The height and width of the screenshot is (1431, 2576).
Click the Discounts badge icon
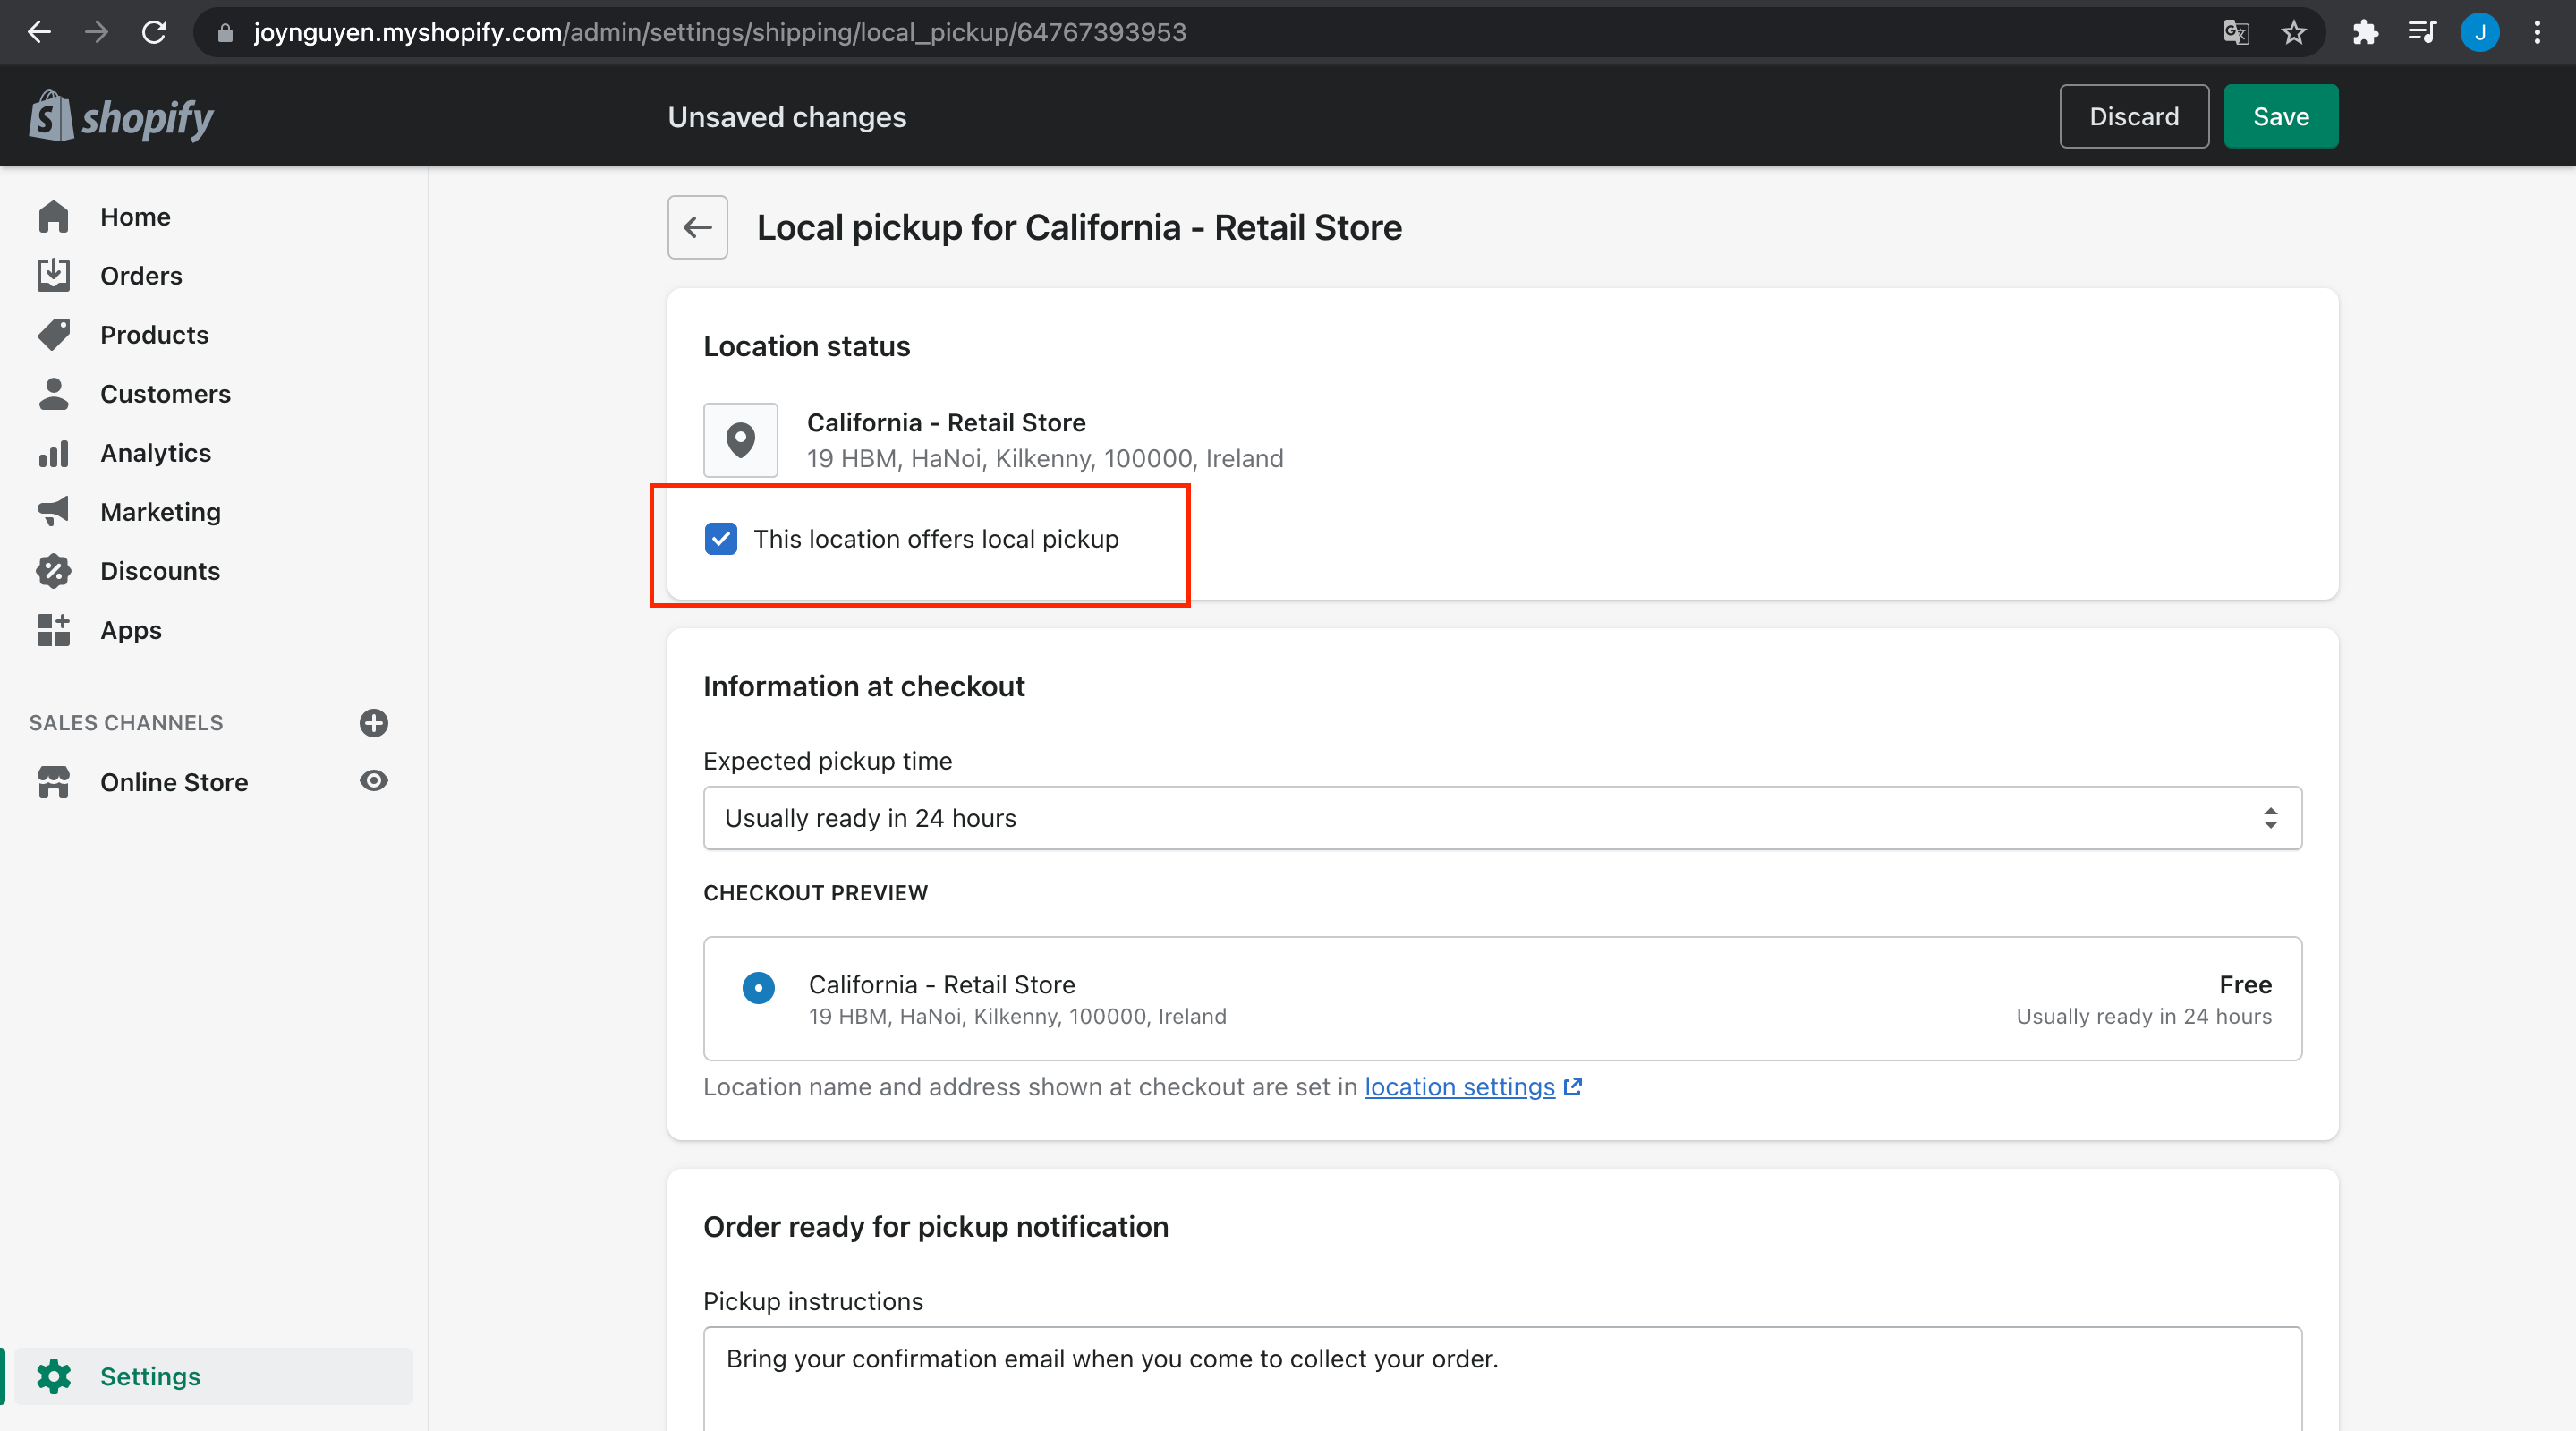pos(53,571)
